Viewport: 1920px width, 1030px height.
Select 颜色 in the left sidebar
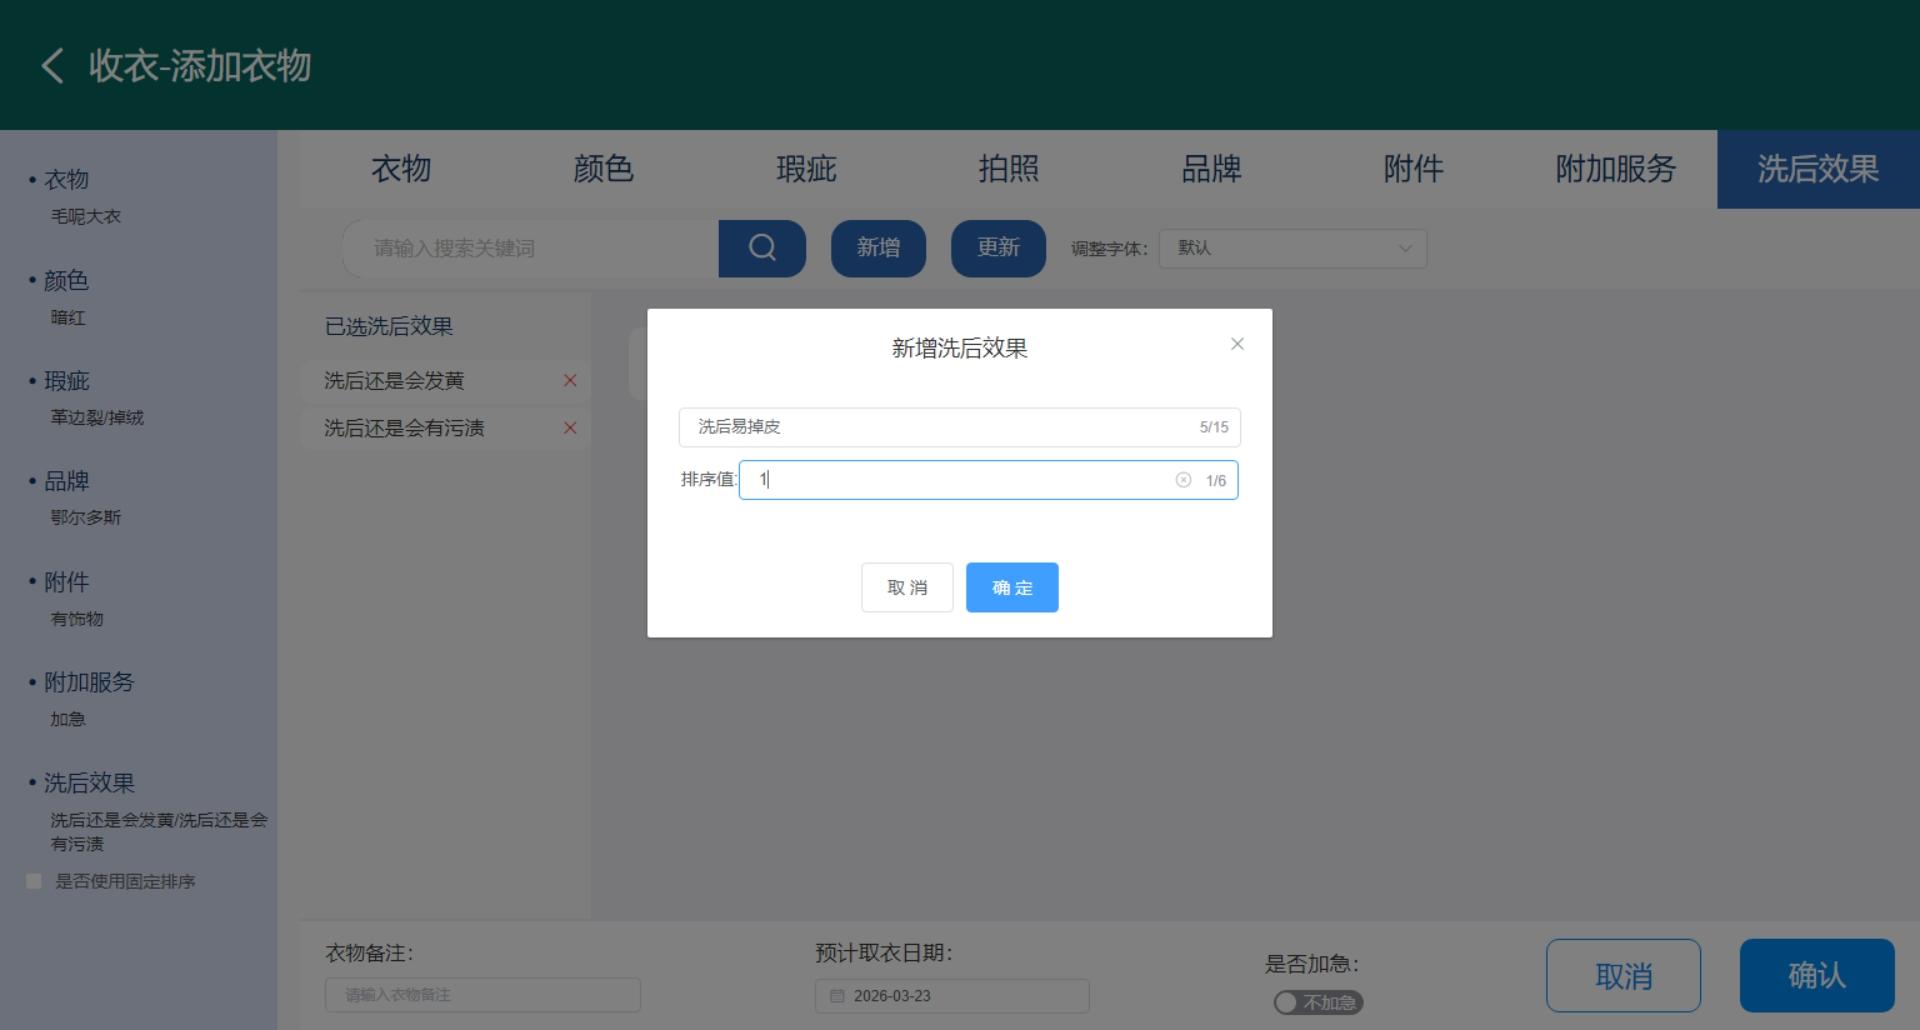tap(66, 280)
